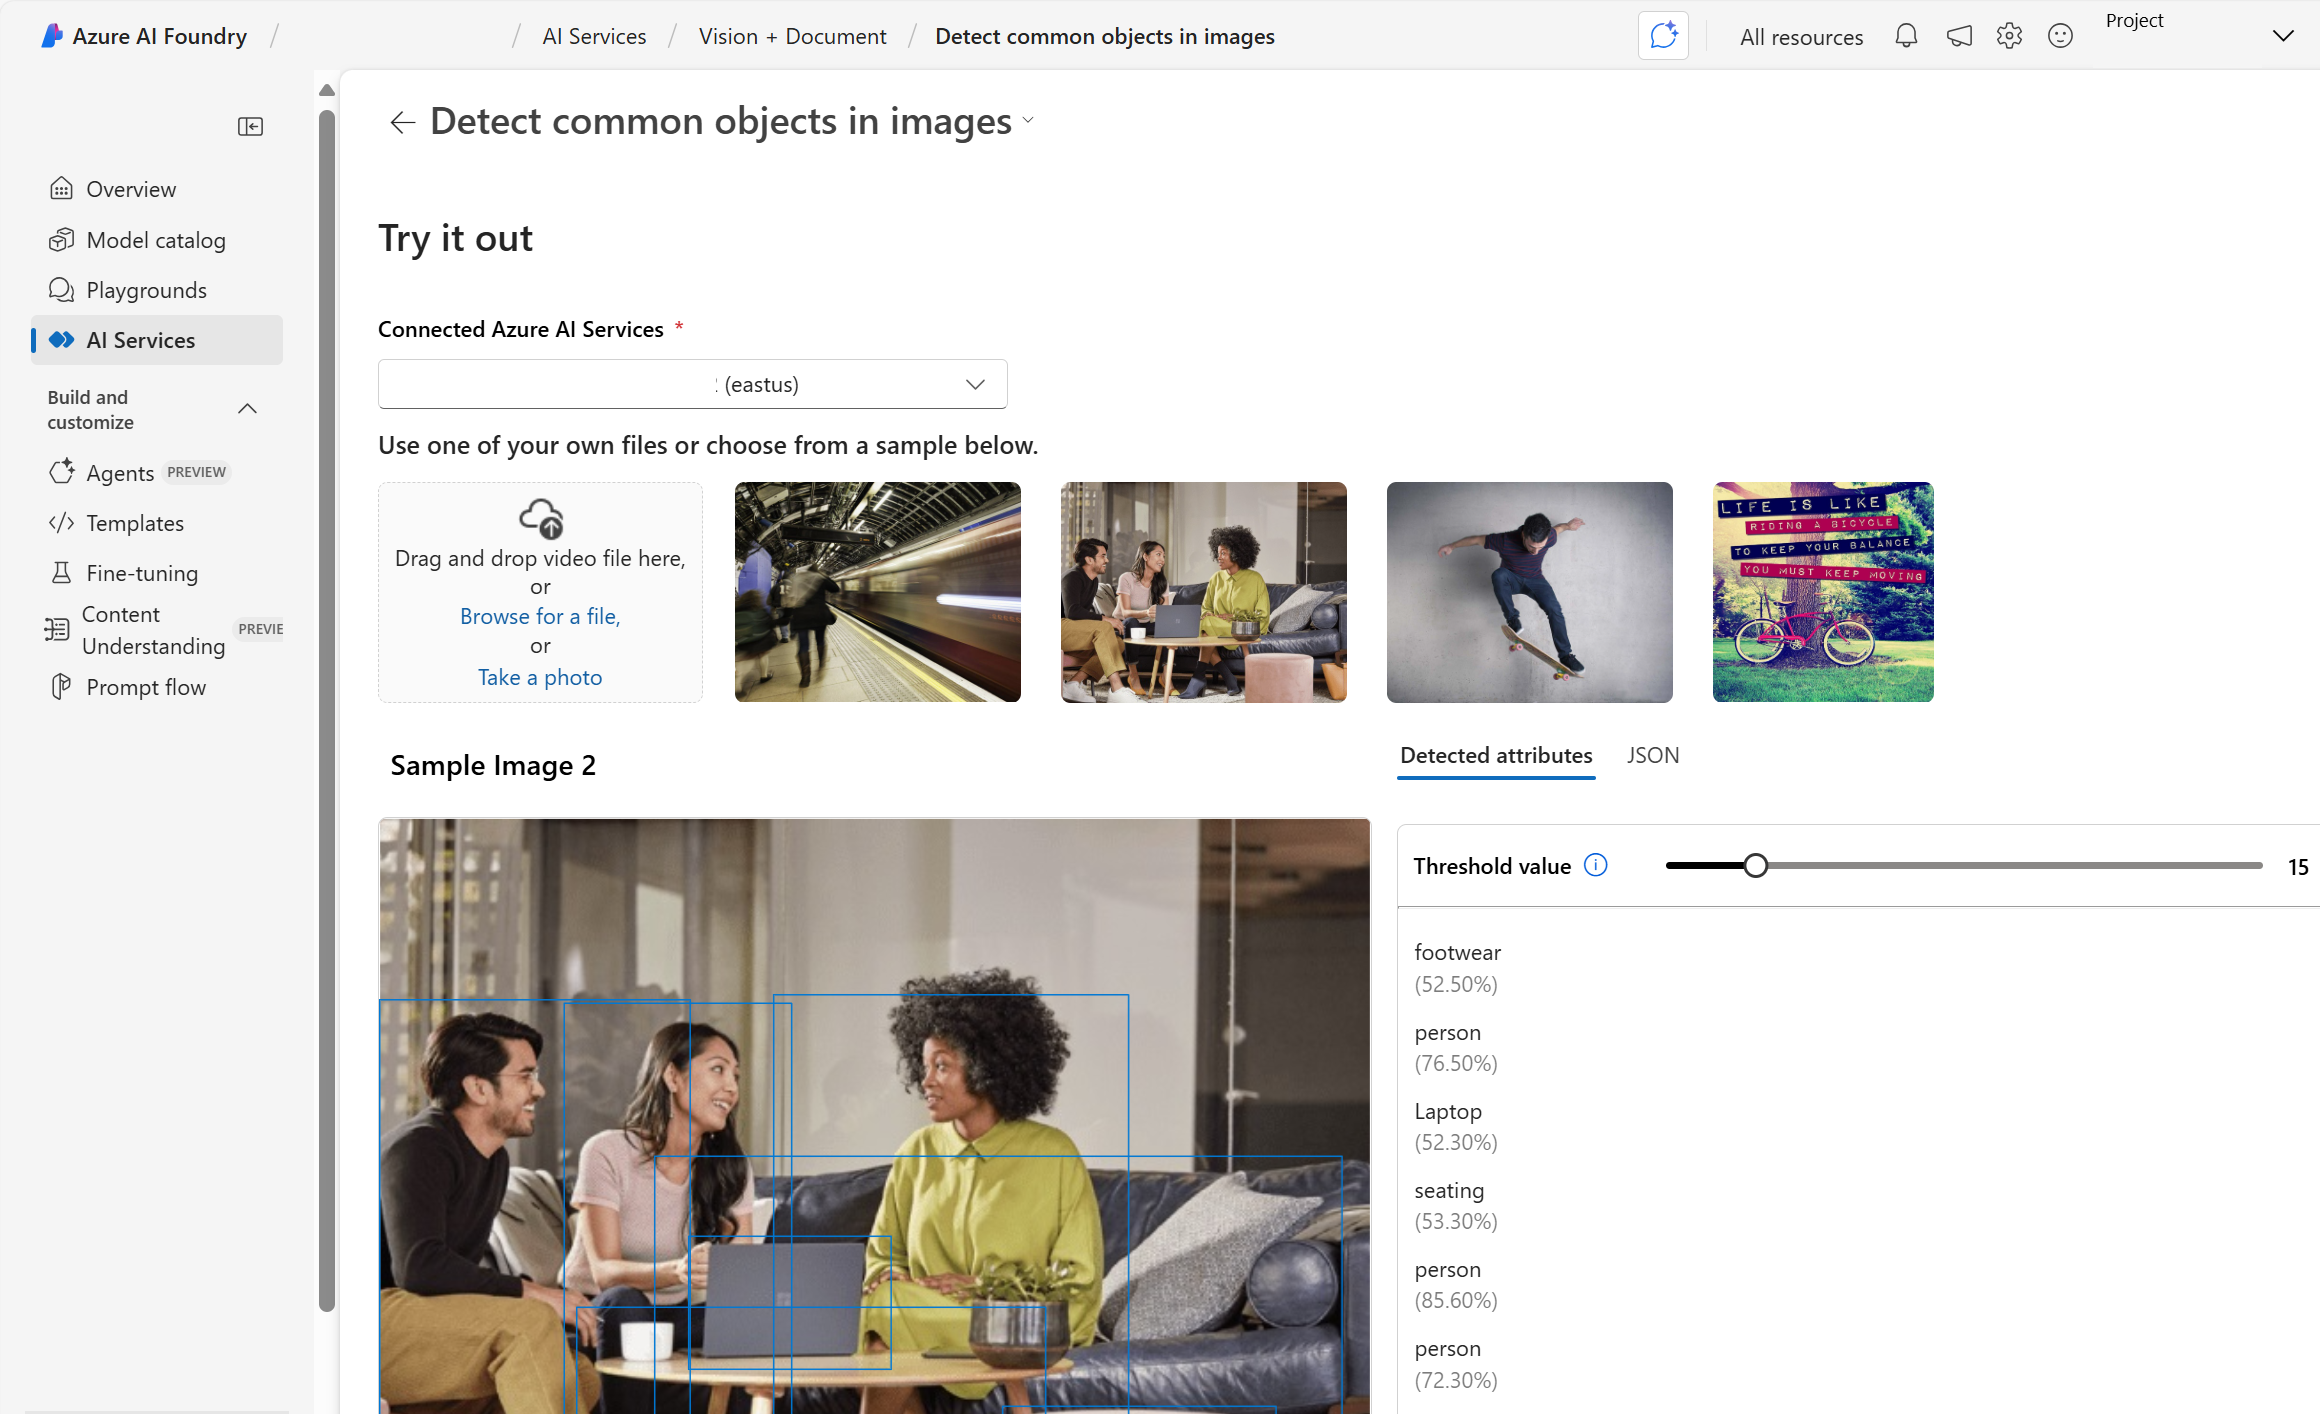Expand the Project dropdown chevron

[x=2283, y=36]
